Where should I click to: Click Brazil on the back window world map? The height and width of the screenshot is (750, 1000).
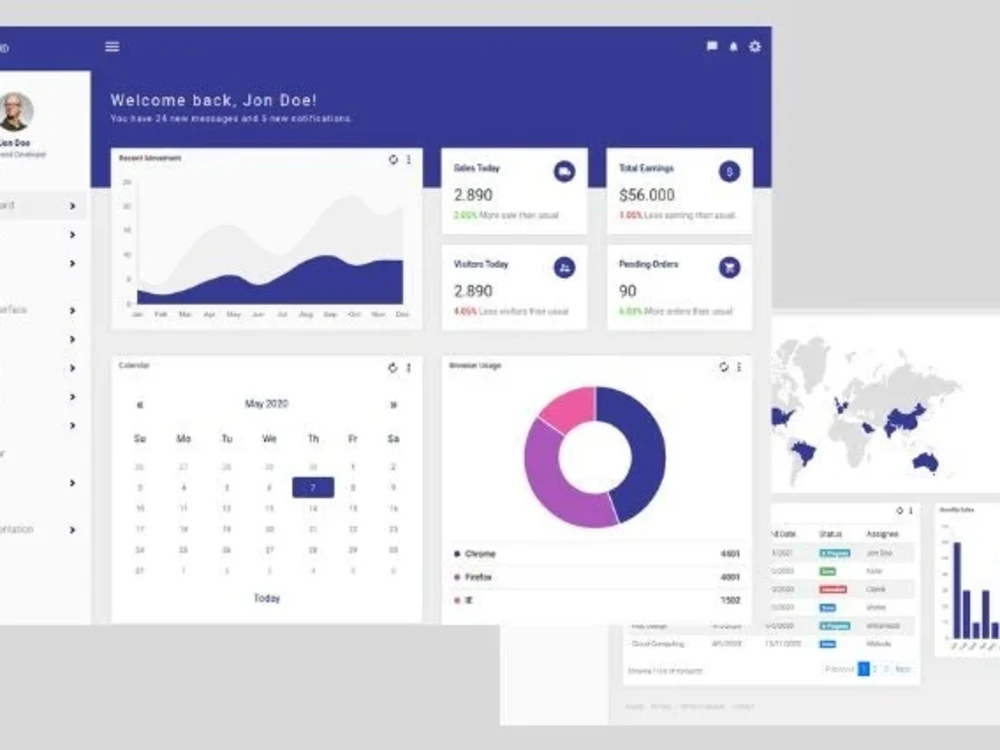(x=804, y=454)
